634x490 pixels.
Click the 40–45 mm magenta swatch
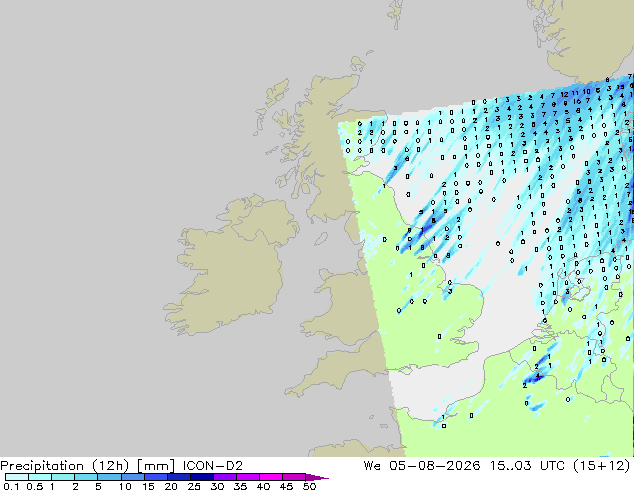click(x=271, y=477)
